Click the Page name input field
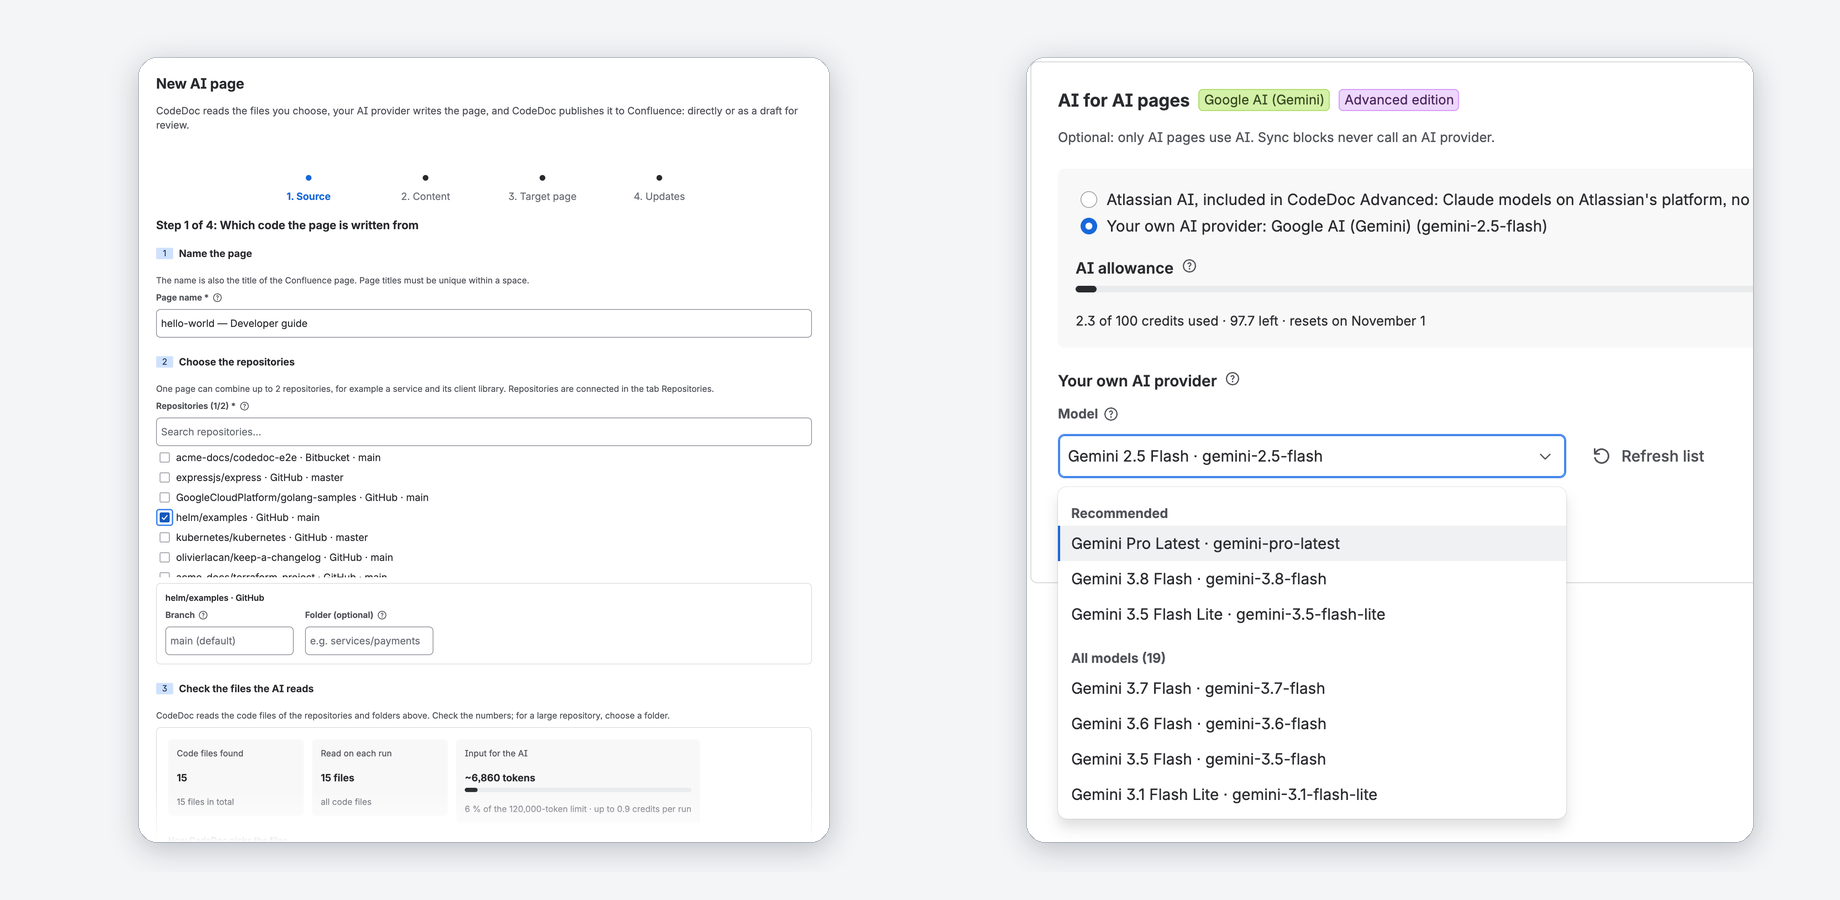 click(x=484, y=324)
